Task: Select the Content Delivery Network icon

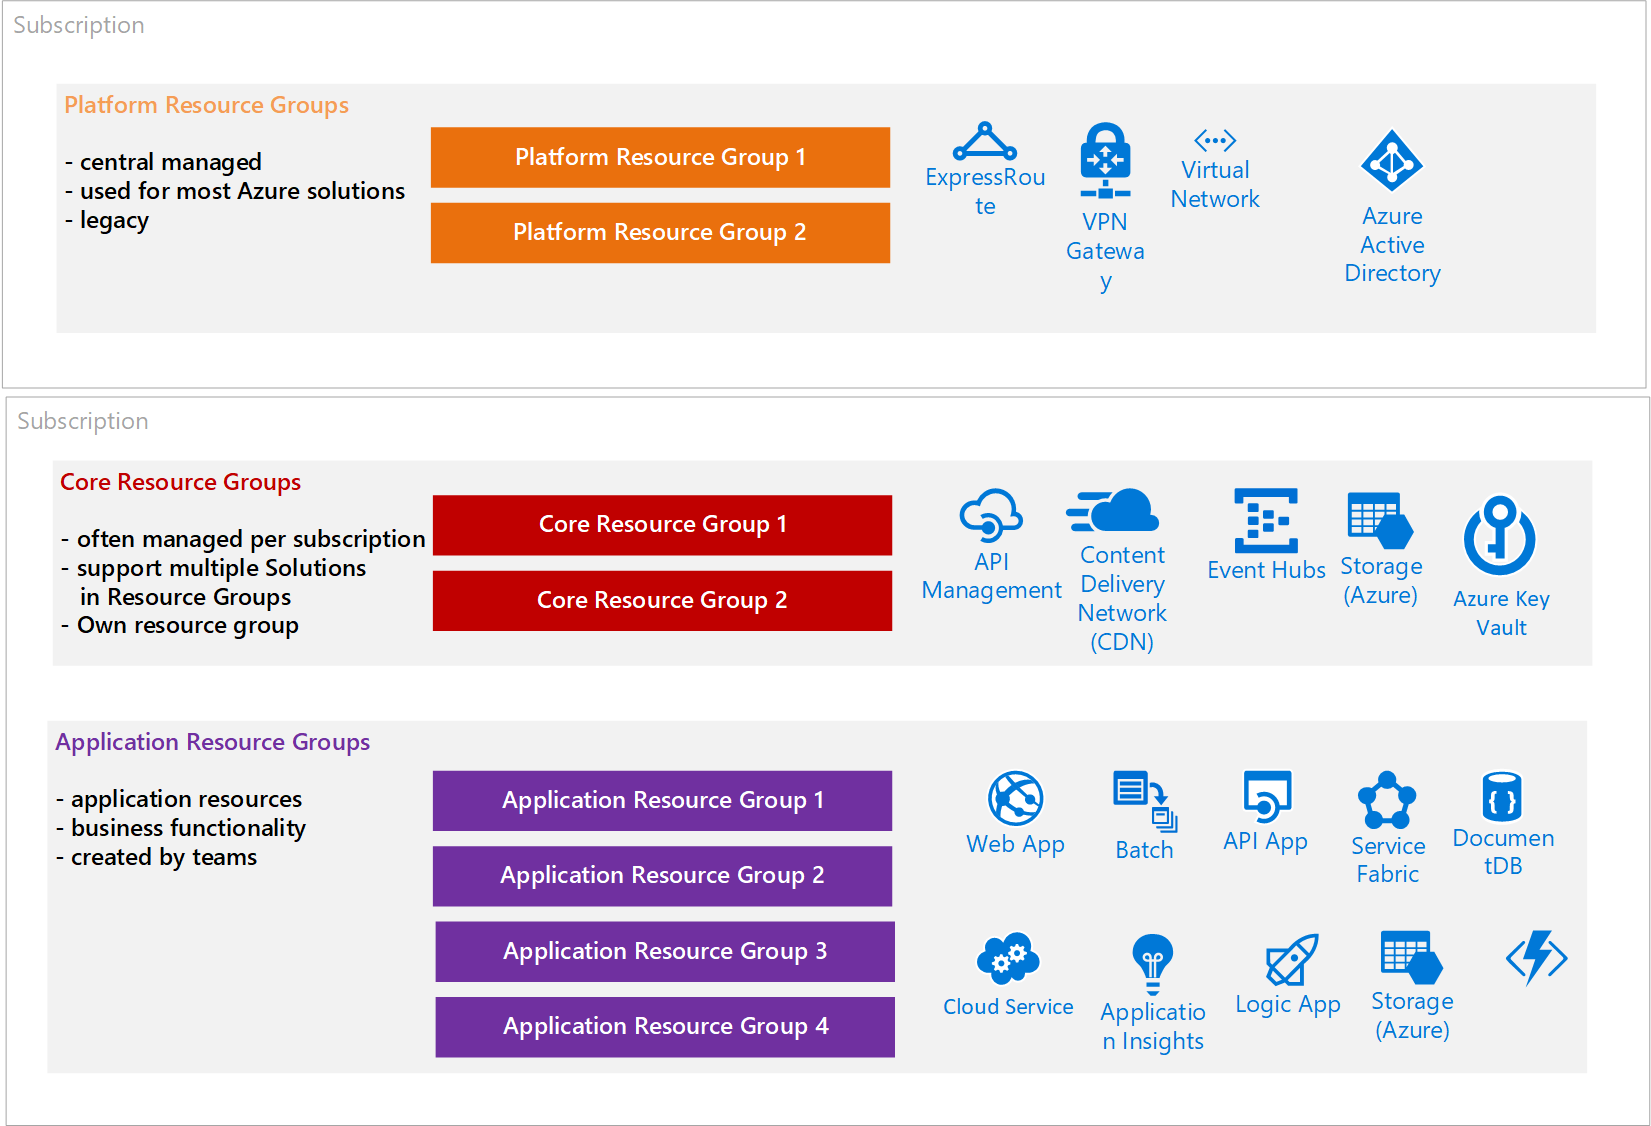Action: point(1113,512)
